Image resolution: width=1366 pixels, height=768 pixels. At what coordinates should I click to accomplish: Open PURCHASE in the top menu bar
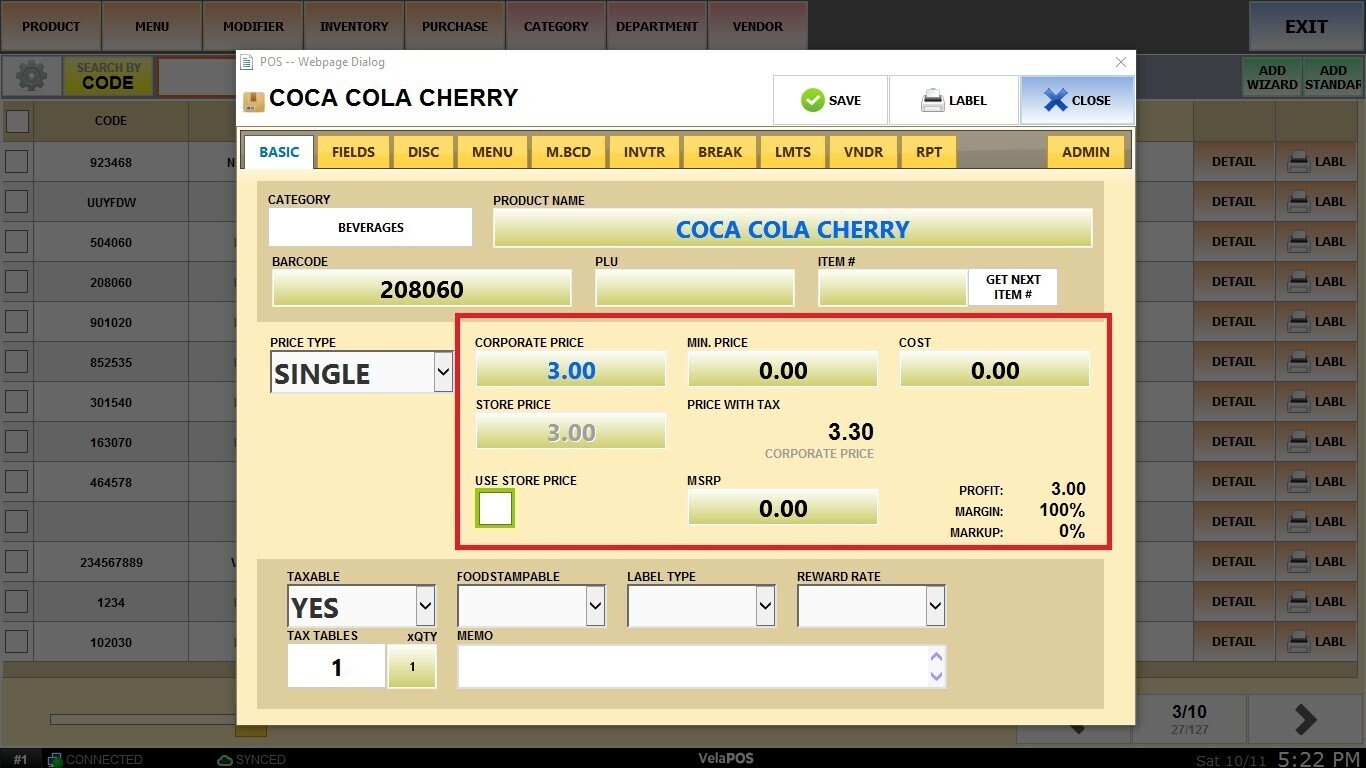pos(455,26)
